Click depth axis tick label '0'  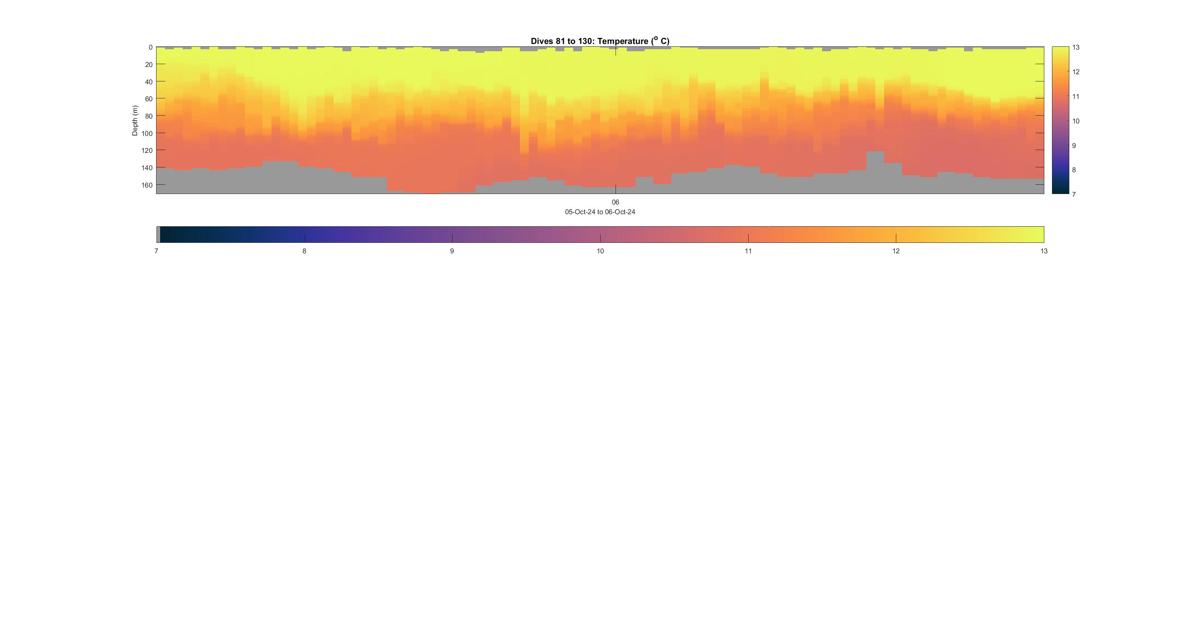[150, 47]
